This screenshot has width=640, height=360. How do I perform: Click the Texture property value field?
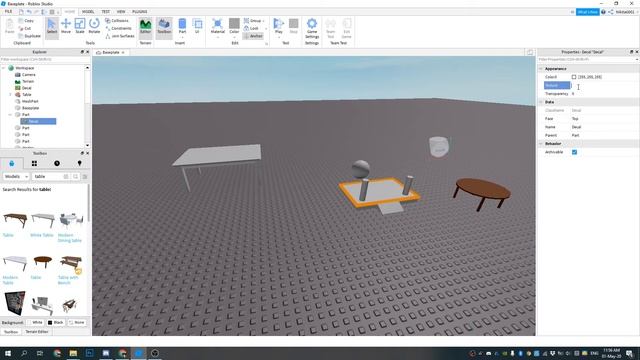[x=604, y=85]
